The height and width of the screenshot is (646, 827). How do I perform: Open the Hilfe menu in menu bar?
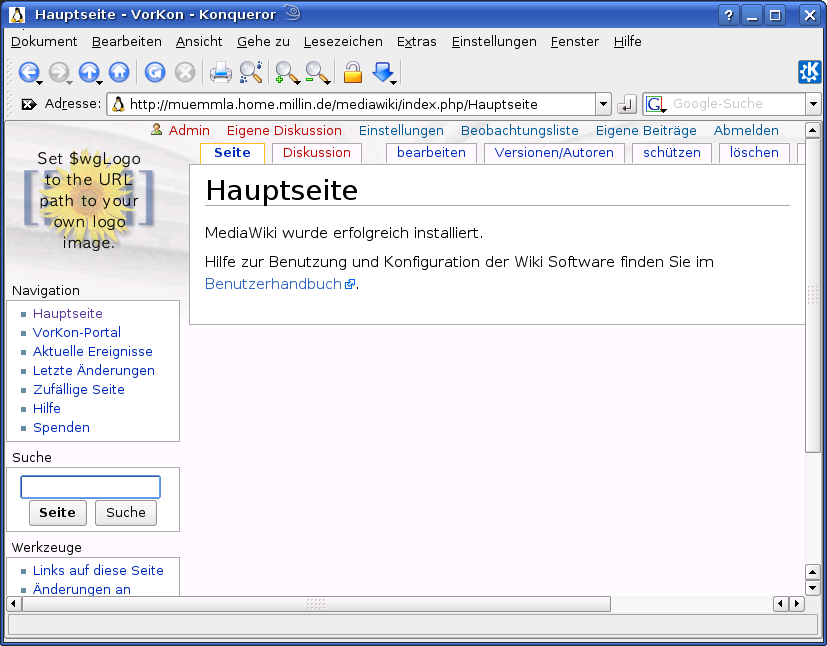(627, 42)
